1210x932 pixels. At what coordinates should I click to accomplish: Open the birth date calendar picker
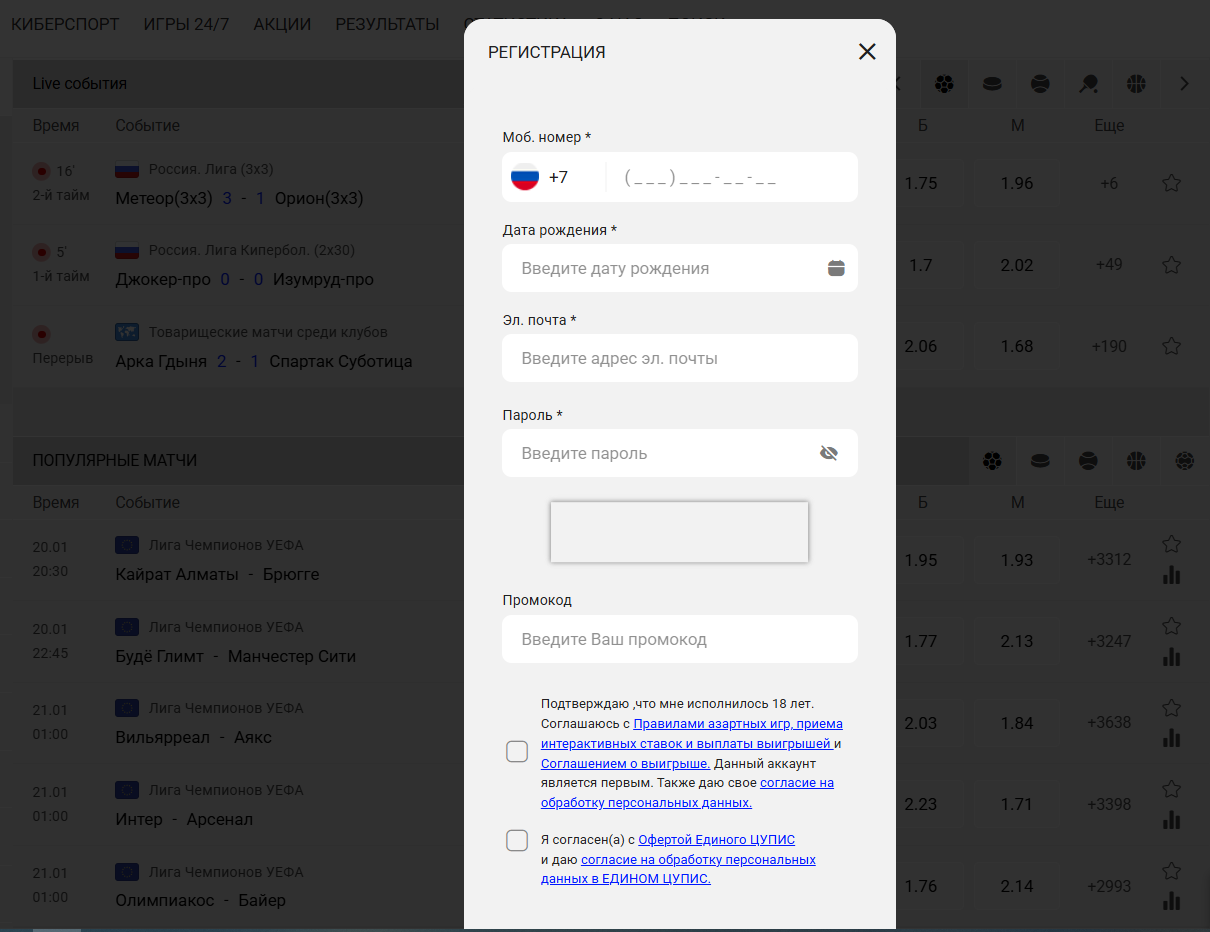pos(836,268)
